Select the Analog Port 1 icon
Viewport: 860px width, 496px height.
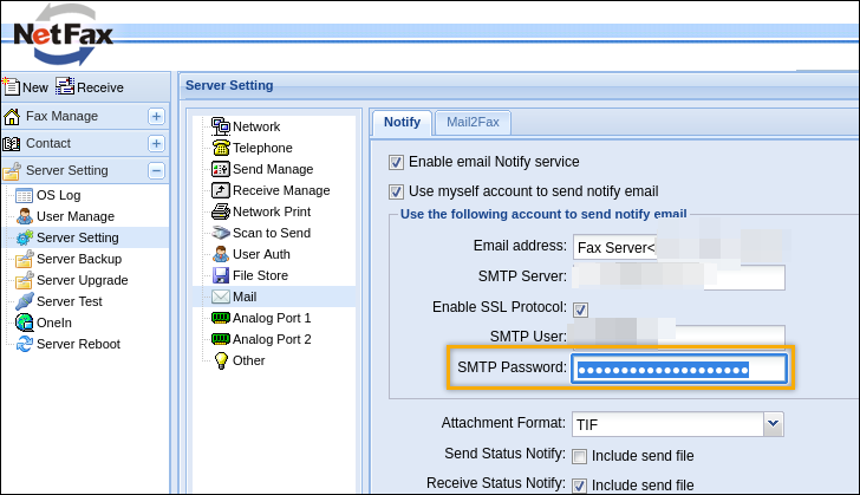click(221, 318)
